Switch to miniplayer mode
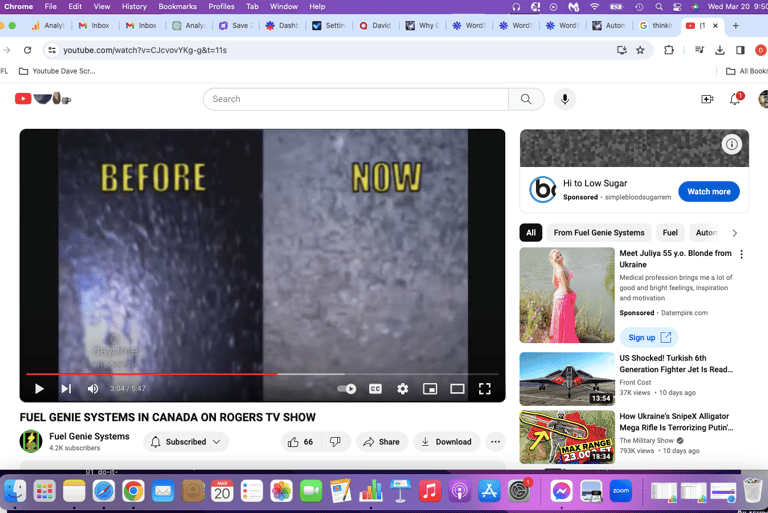The height and width of the screenshot is (513, 768). tap(430, 389)
